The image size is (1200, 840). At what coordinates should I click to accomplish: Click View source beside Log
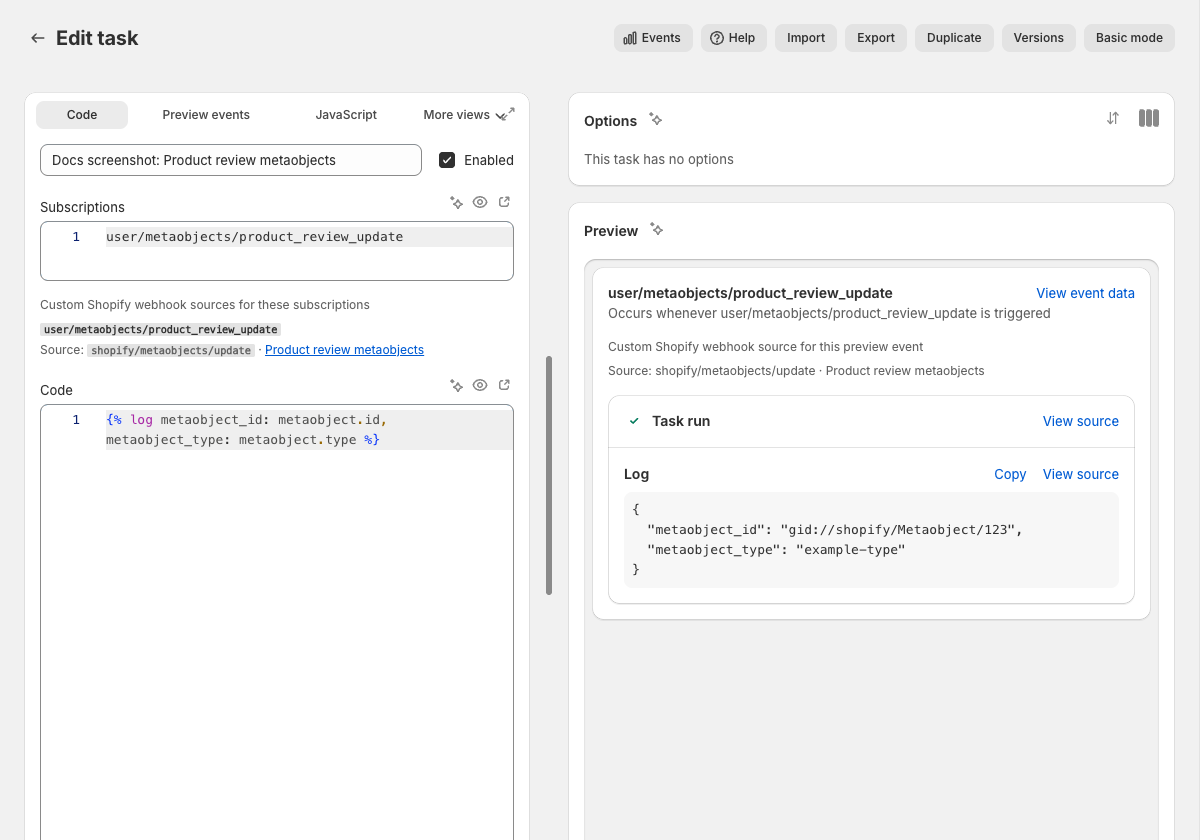(1080, 474)
